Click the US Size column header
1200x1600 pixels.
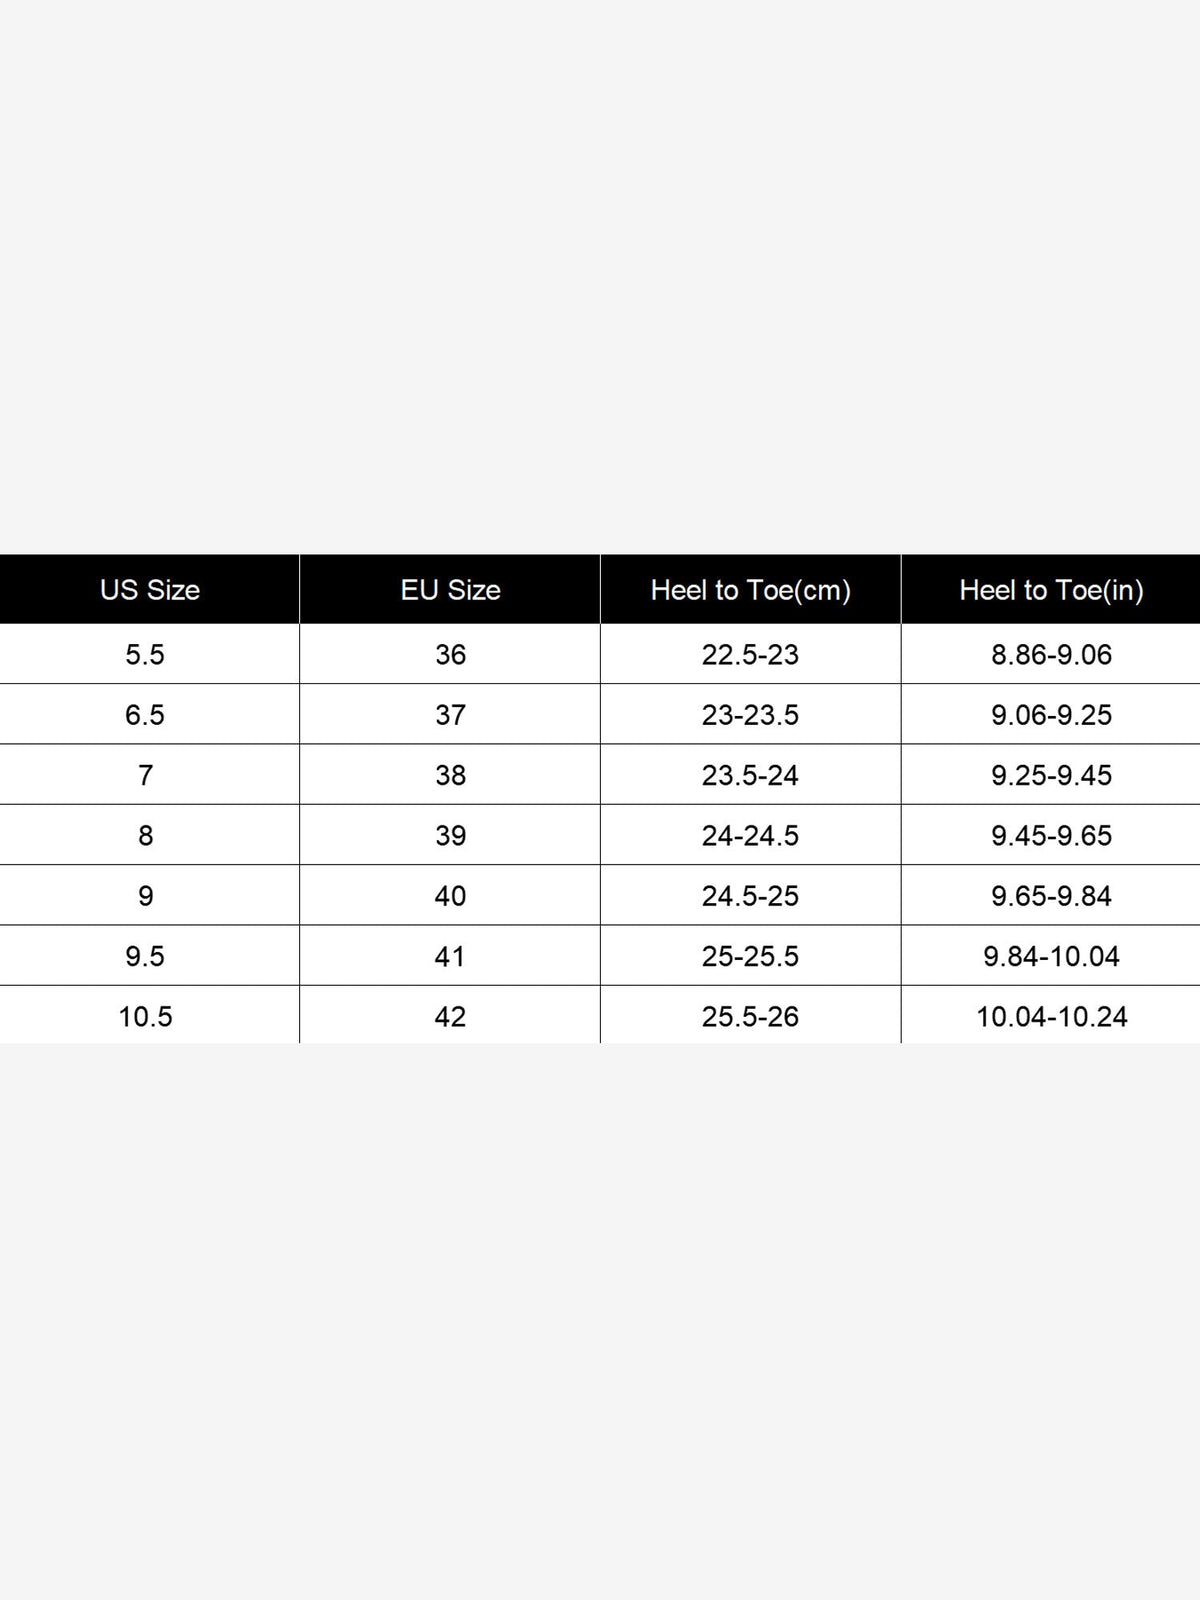pyautogui.click(x=150, y=590)
